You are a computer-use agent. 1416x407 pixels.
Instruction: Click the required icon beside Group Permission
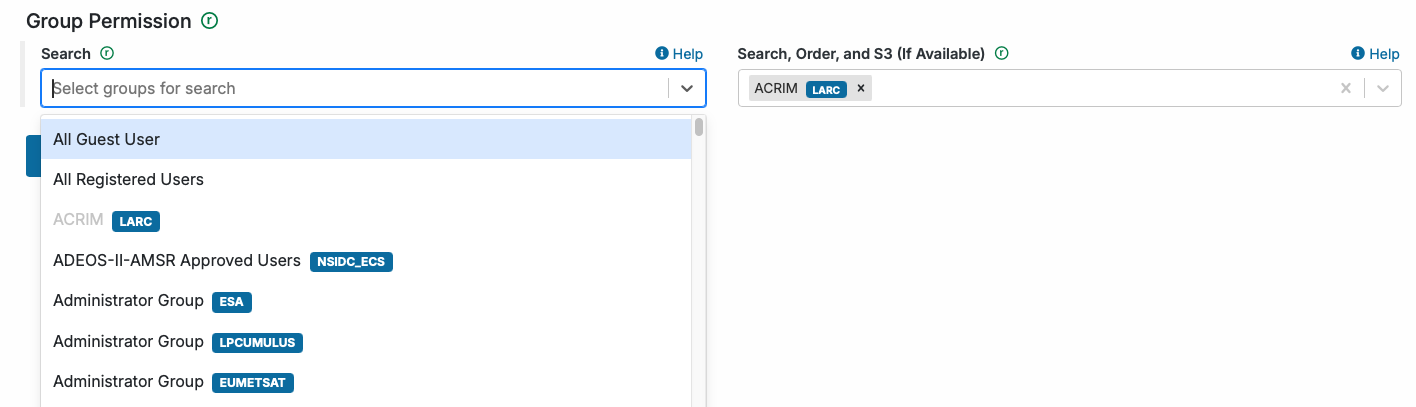click(x=209, y=21)
